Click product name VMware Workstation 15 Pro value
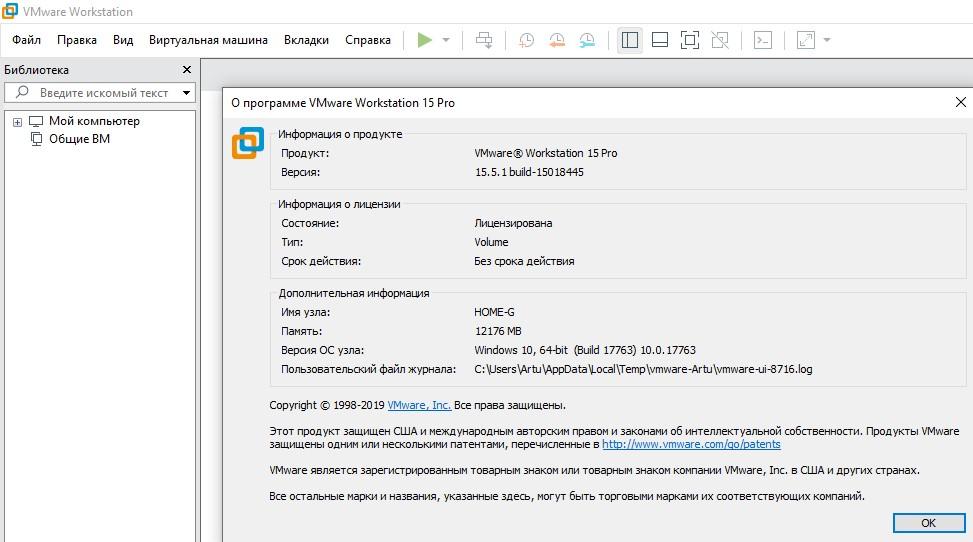973x542 pixels. pos(546,153)
